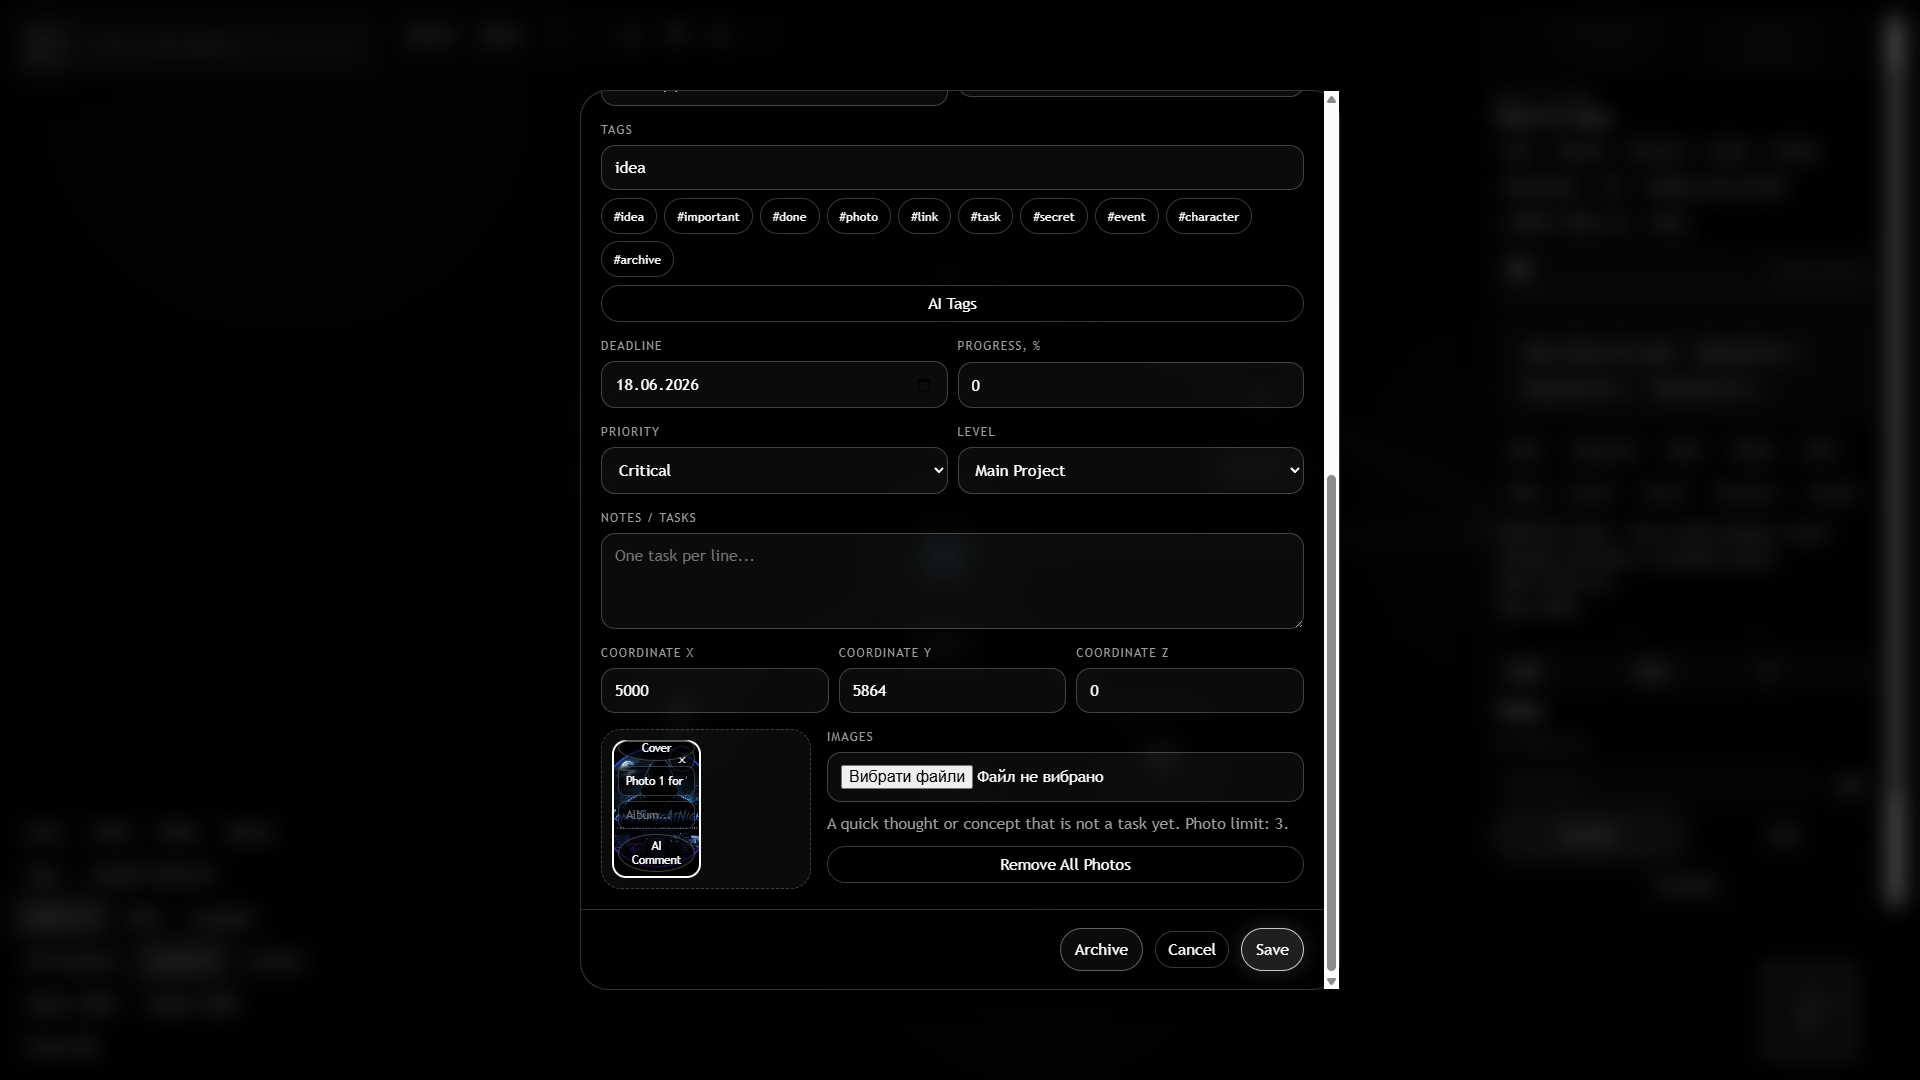Generate tags with the AI Tags button
The image size is (1920, 1080).
(x=952, y=304)
